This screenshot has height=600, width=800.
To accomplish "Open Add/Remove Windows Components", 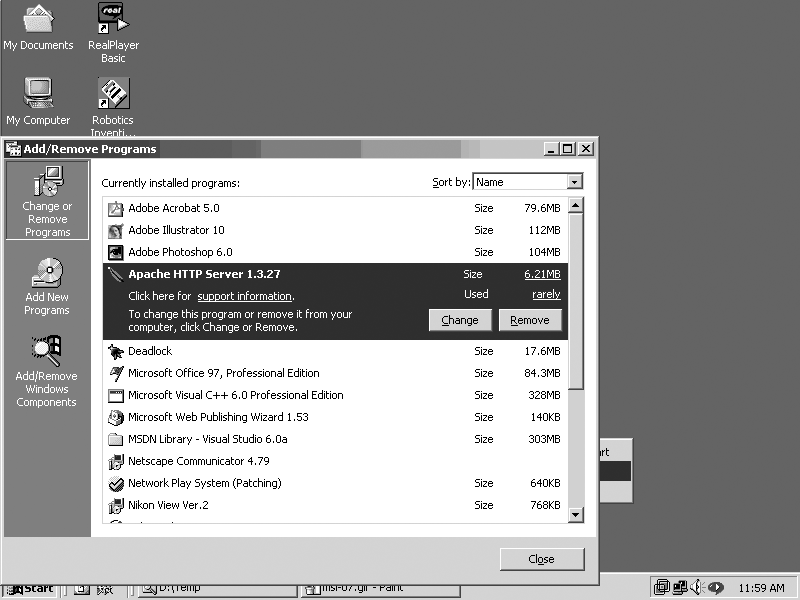I will pyautogui.click(x=46, y=371).
